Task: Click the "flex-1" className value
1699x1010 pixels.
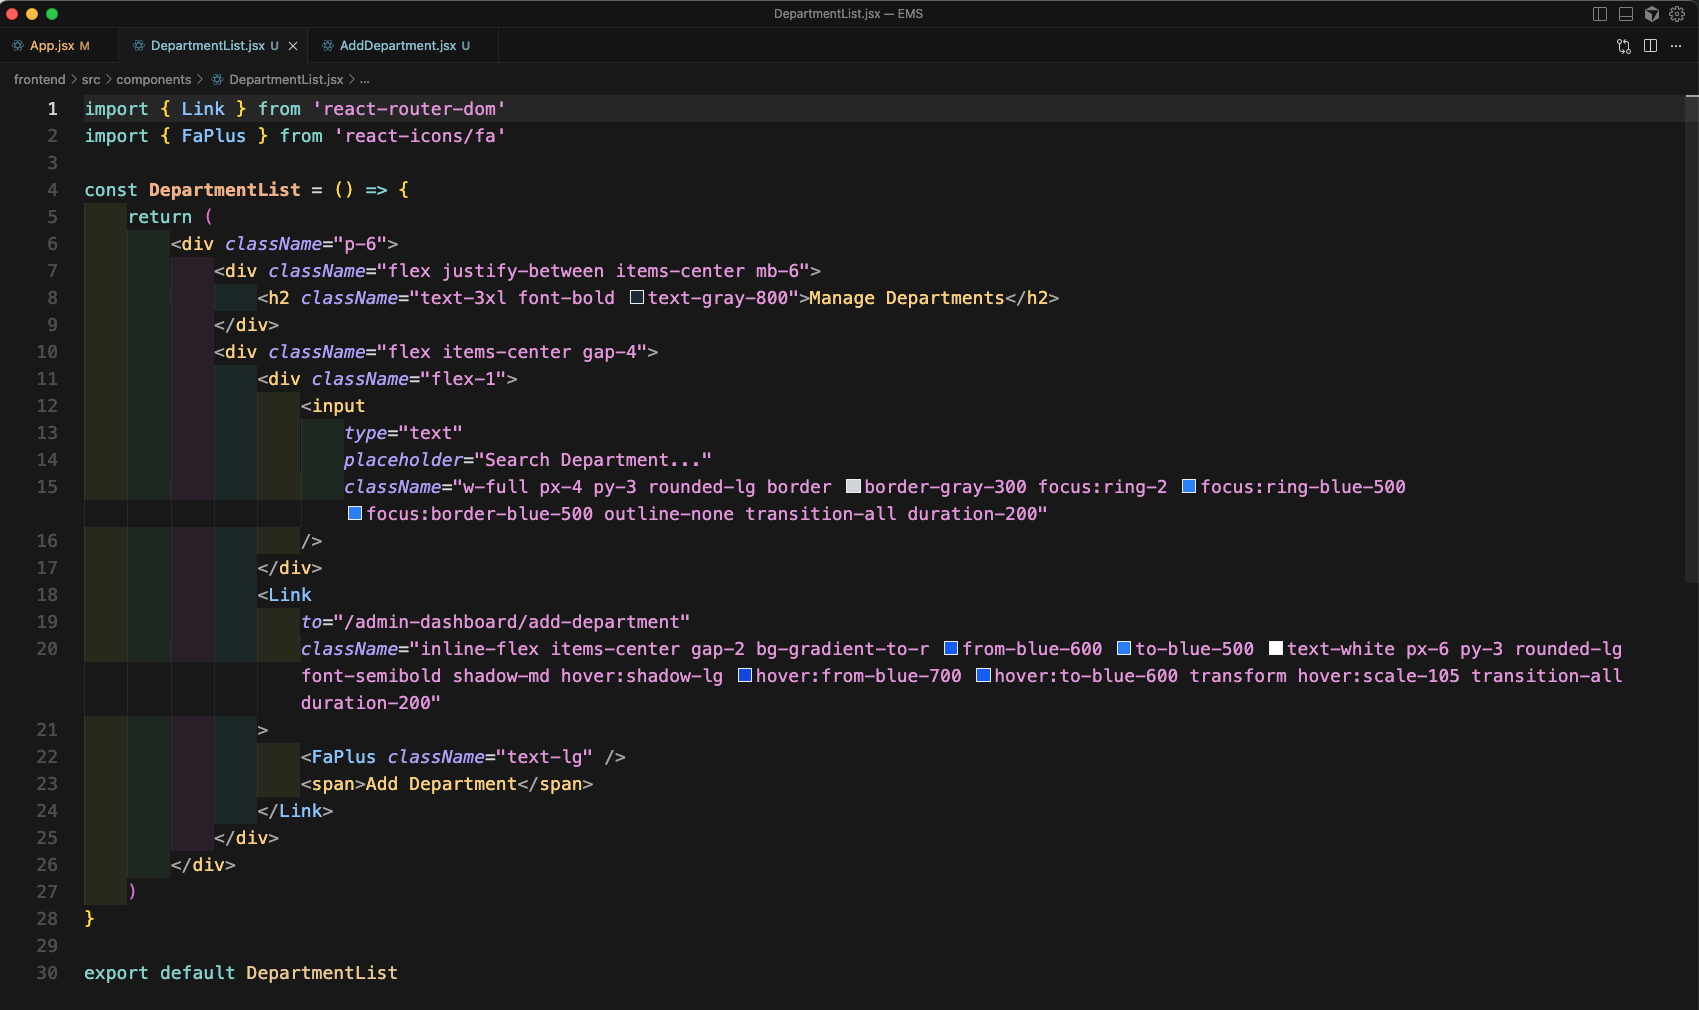Action: (464, 379)
